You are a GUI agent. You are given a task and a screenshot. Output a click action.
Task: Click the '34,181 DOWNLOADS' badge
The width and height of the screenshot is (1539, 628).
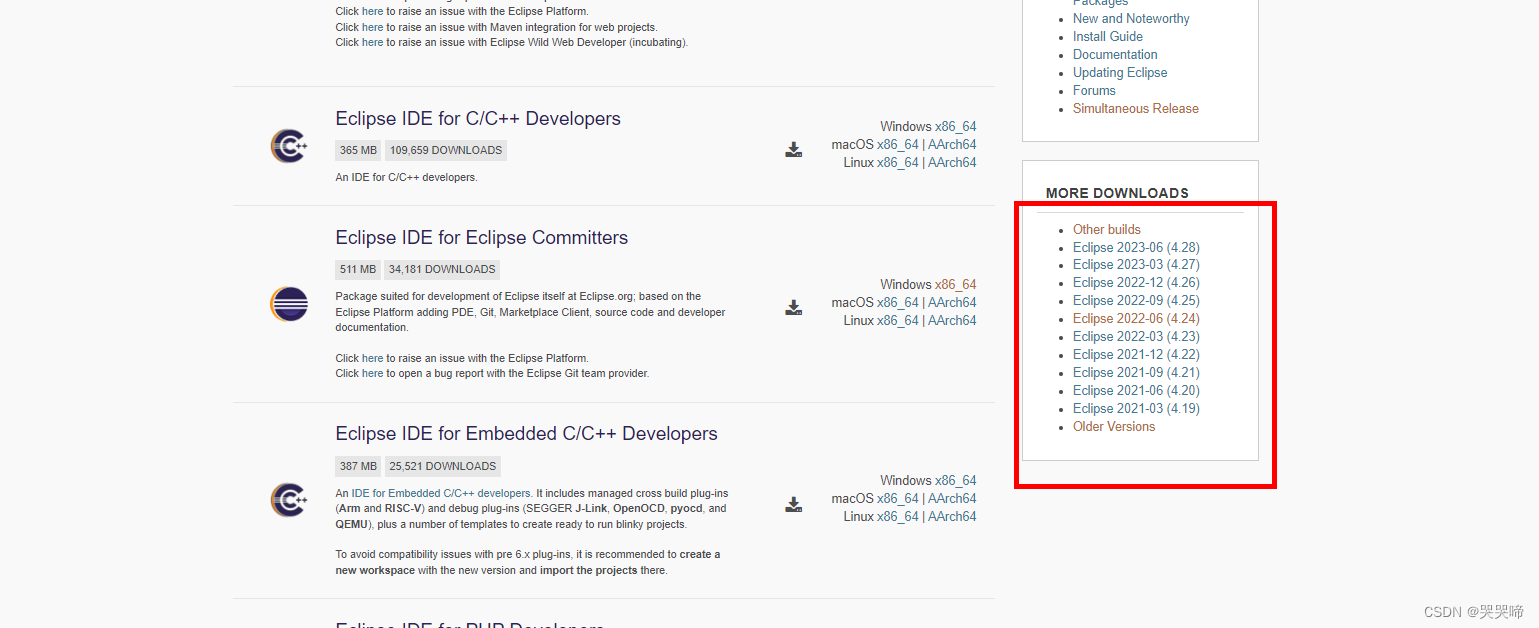click(x=442, y=269)
